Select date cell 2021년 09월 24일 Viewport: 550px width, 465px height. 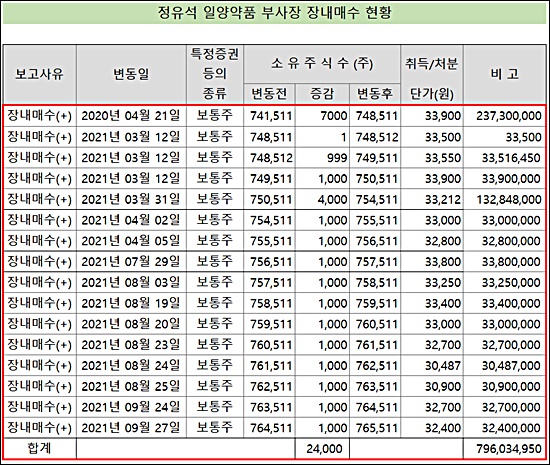coord(131,407)
